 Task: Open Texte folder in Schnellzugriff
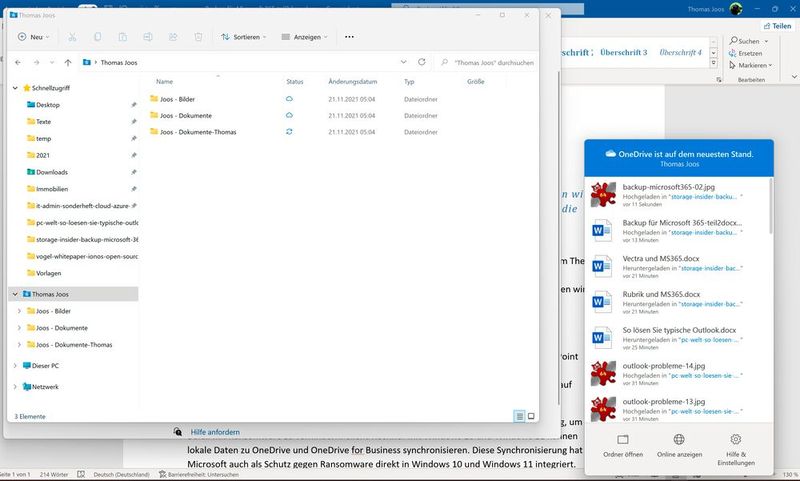tap(43, 121)
